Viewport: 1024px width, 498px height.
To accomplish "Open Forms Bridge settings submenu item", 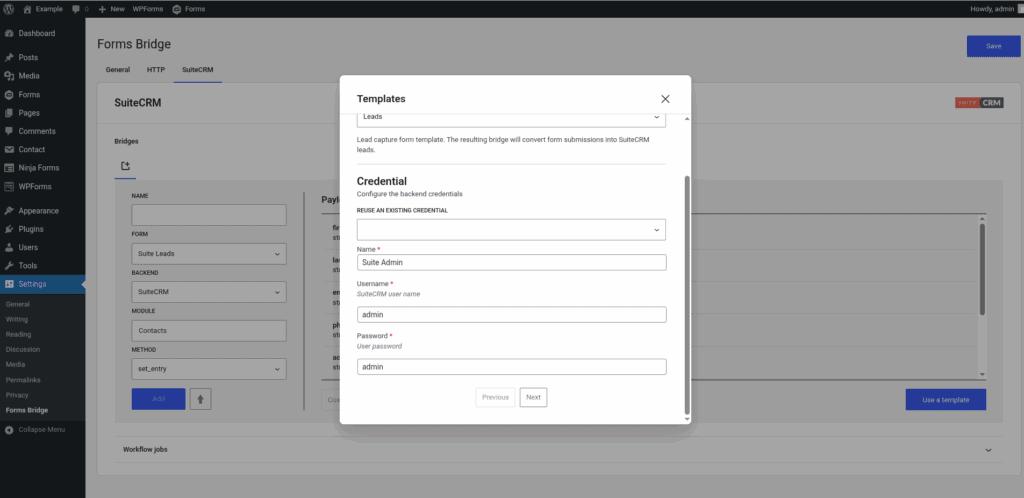I will (26, 411).
